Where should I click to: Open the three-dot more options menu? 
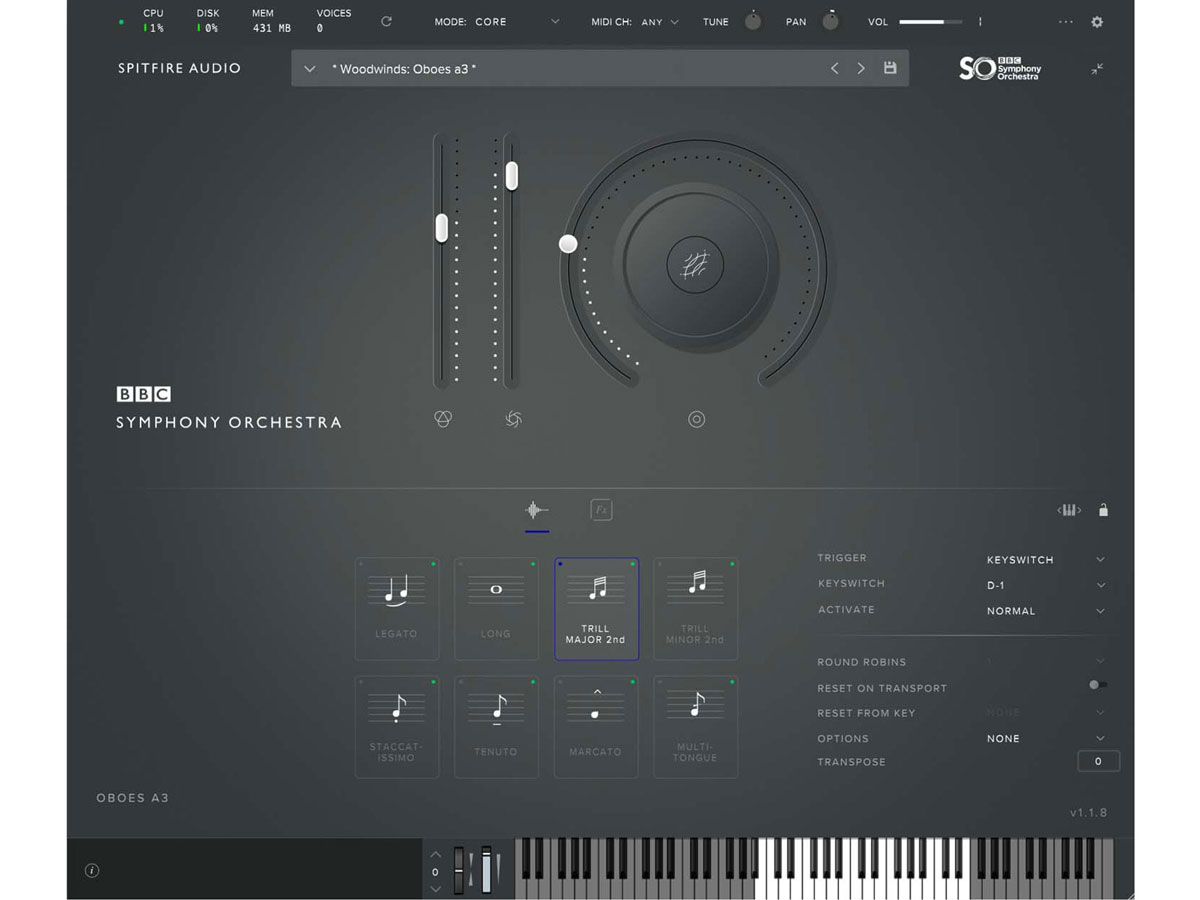click(1066, 22)
